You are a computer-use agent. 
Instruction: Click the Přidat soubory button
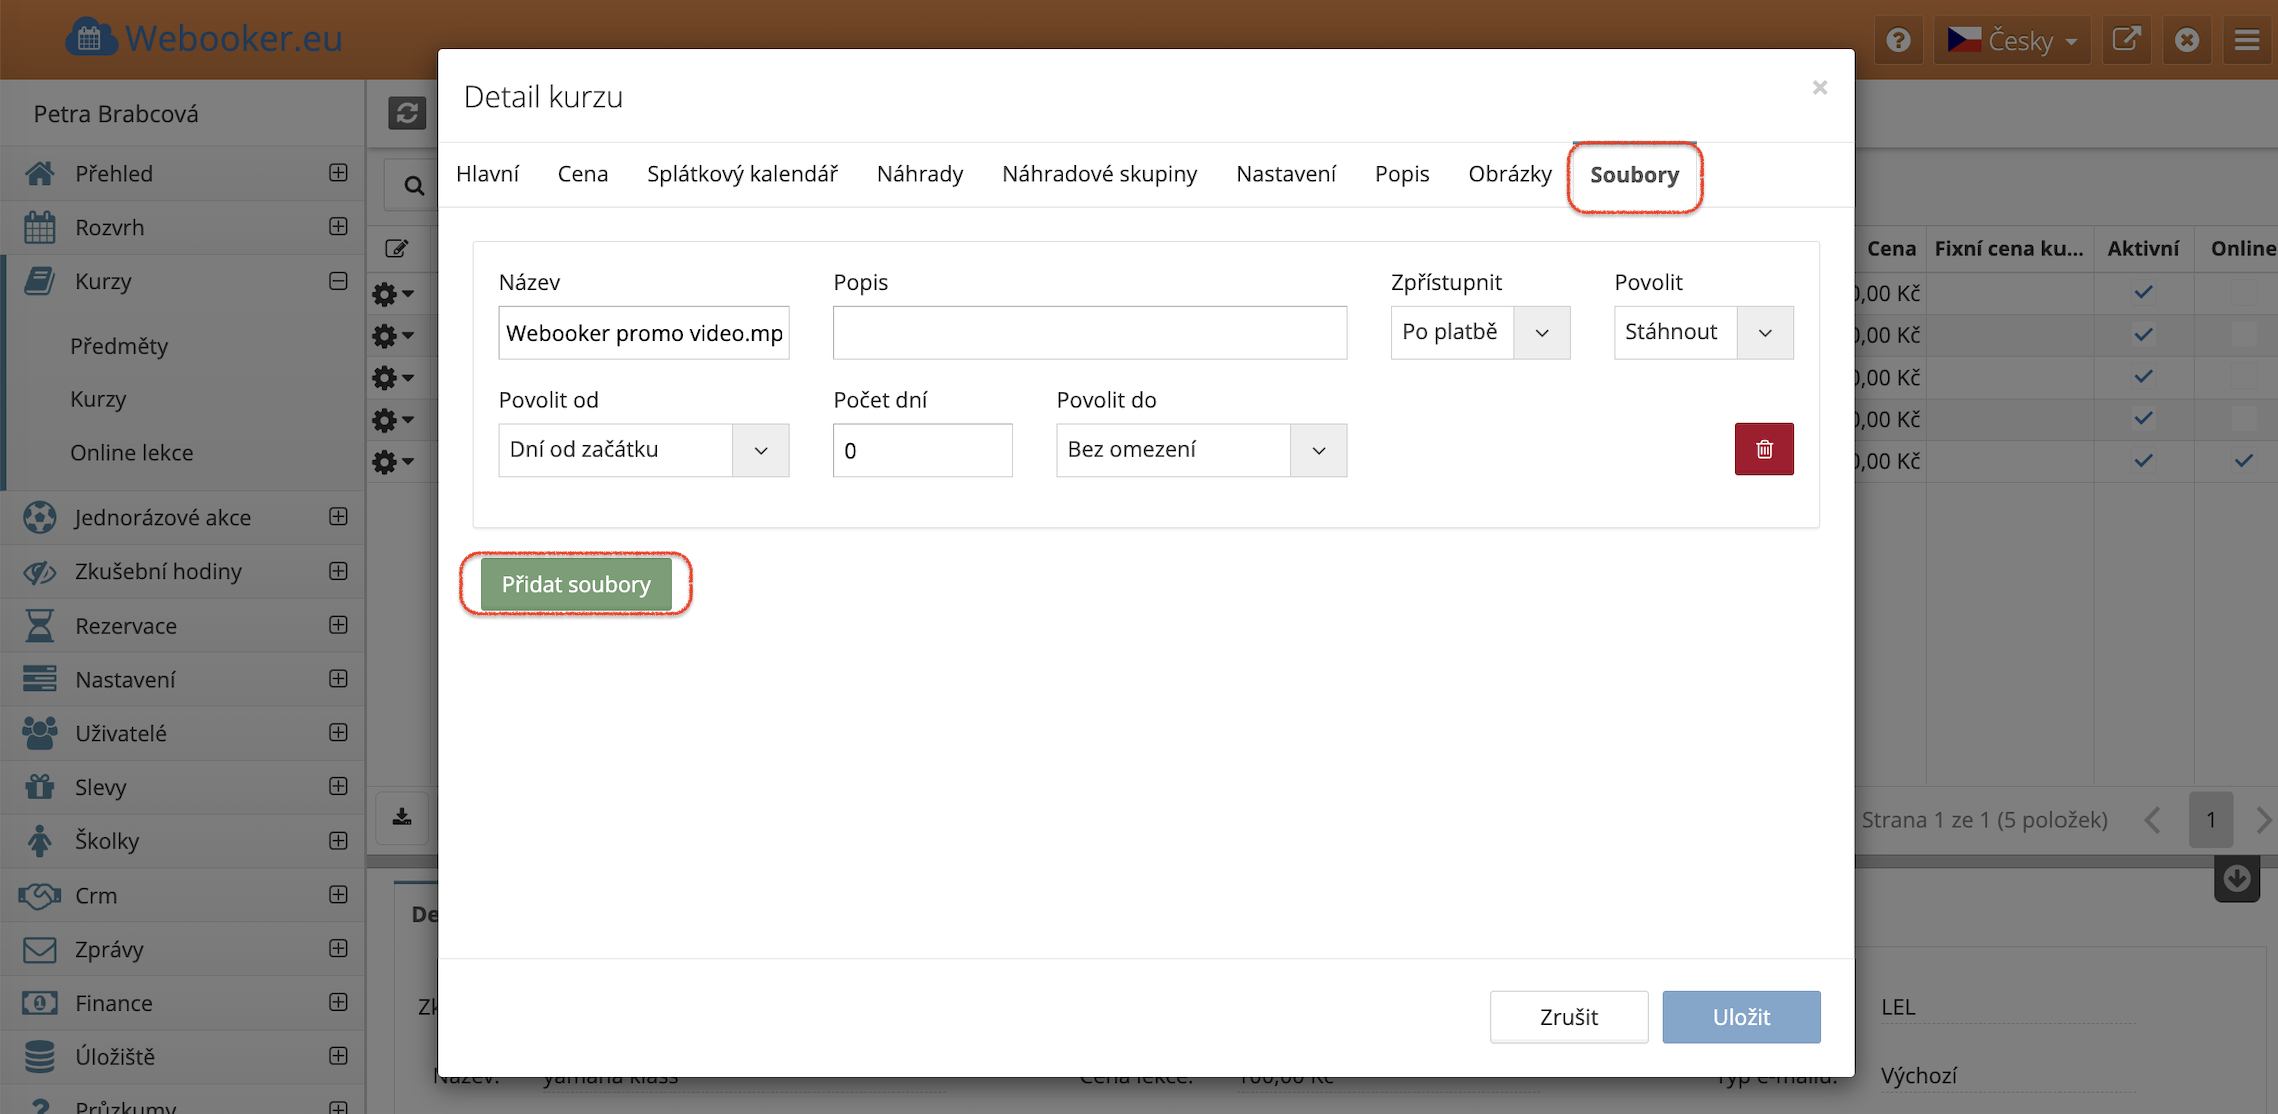[x=576, y=584]
